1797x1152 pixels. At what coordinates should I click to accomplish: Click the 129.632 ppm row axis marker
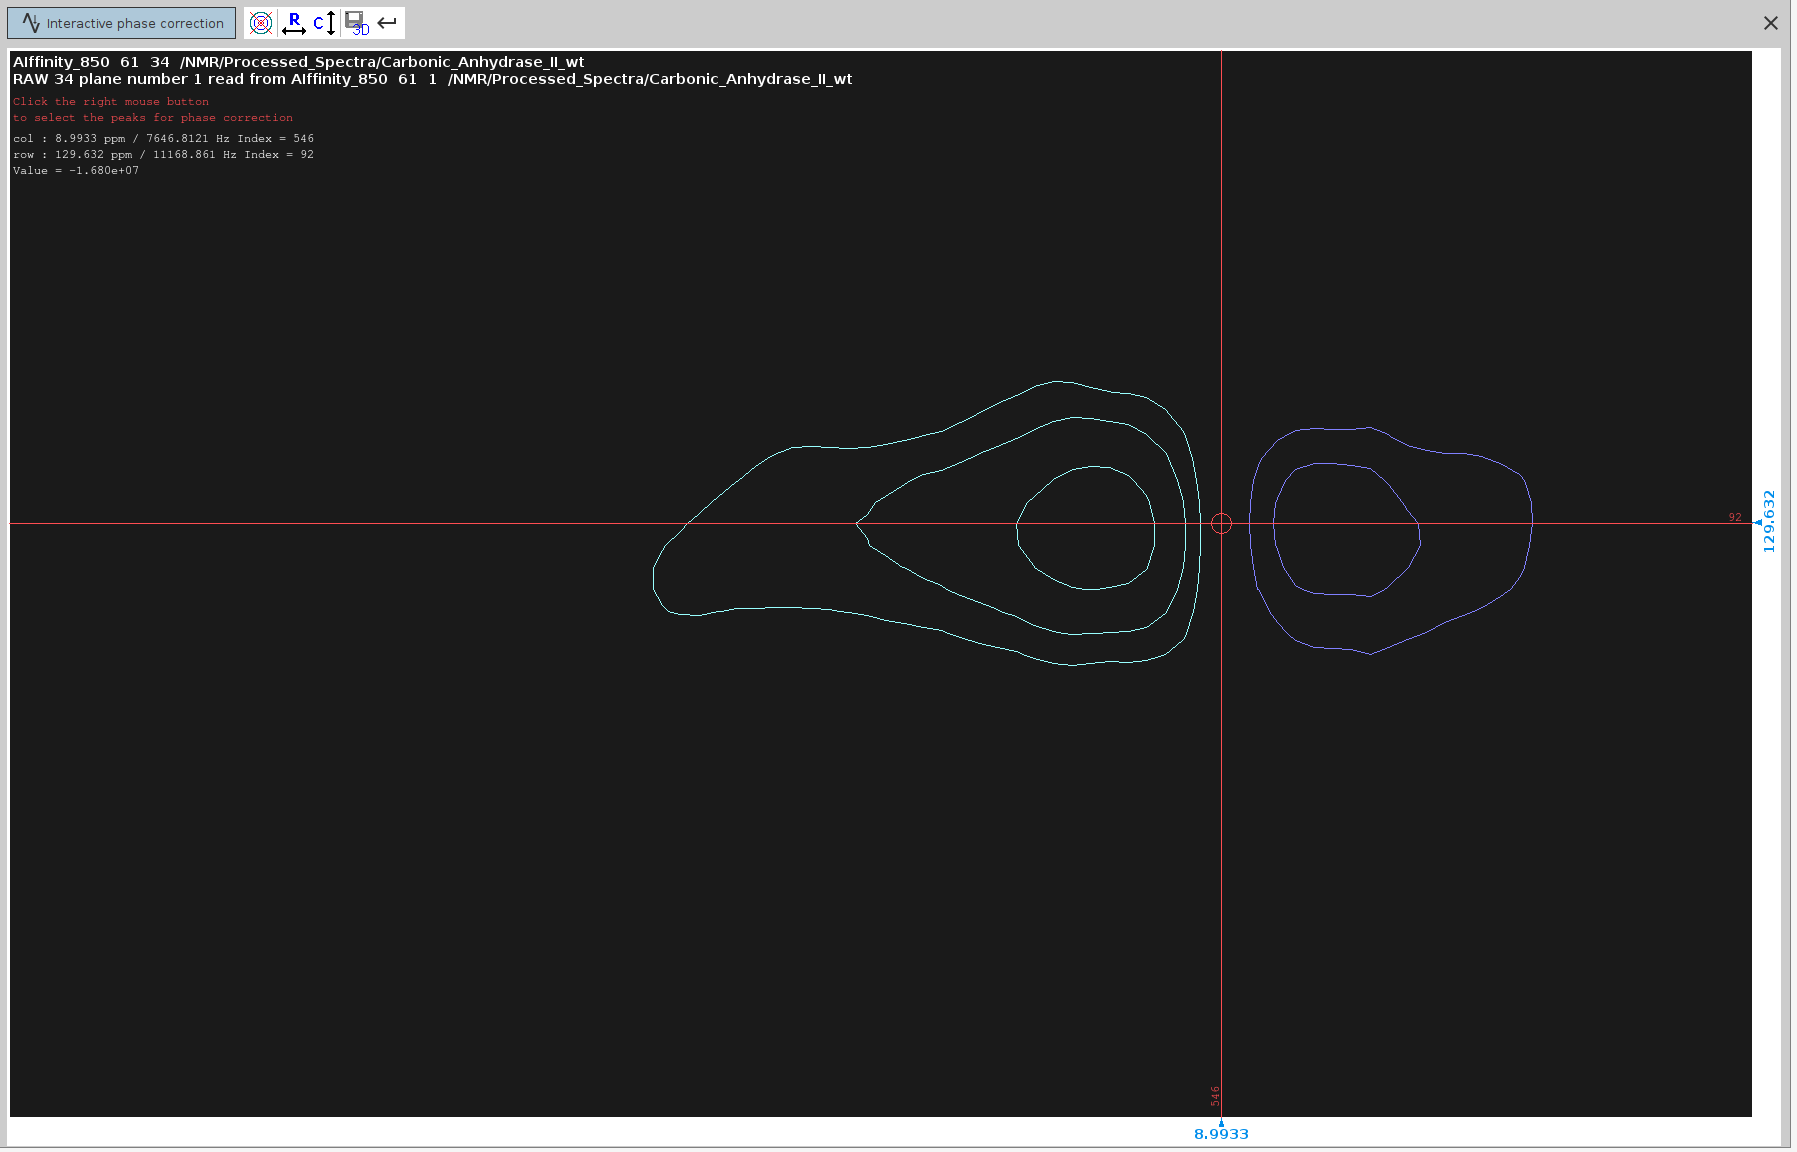pyautogui.click(x=1768, y=521)
